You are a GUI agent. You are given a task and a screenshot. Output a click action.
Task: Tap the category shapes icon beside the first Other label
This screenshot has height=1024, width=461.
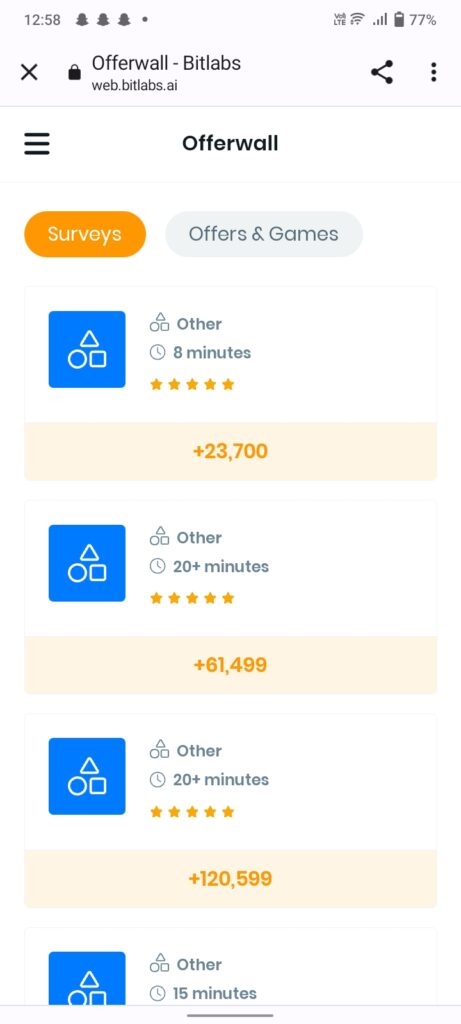coord(159,322)
